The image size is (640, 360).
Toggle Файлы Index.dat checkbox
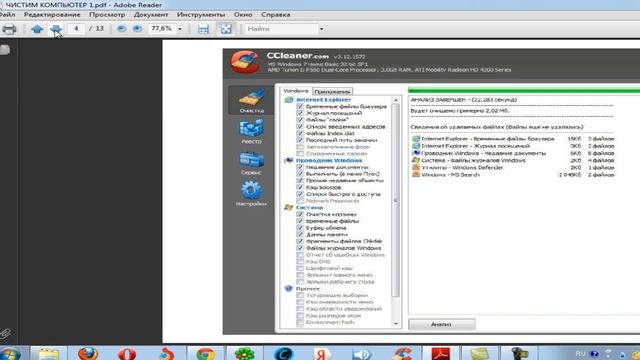point(300,133)
